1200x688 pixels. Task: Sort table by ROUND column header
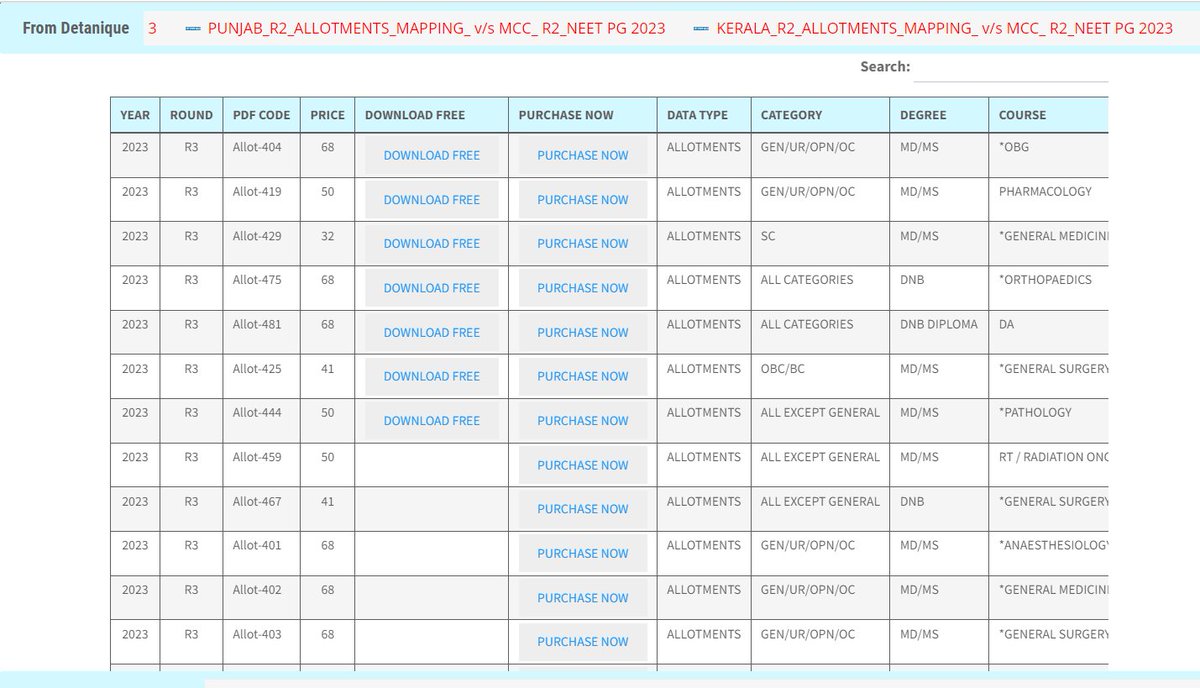click(191, 115)
